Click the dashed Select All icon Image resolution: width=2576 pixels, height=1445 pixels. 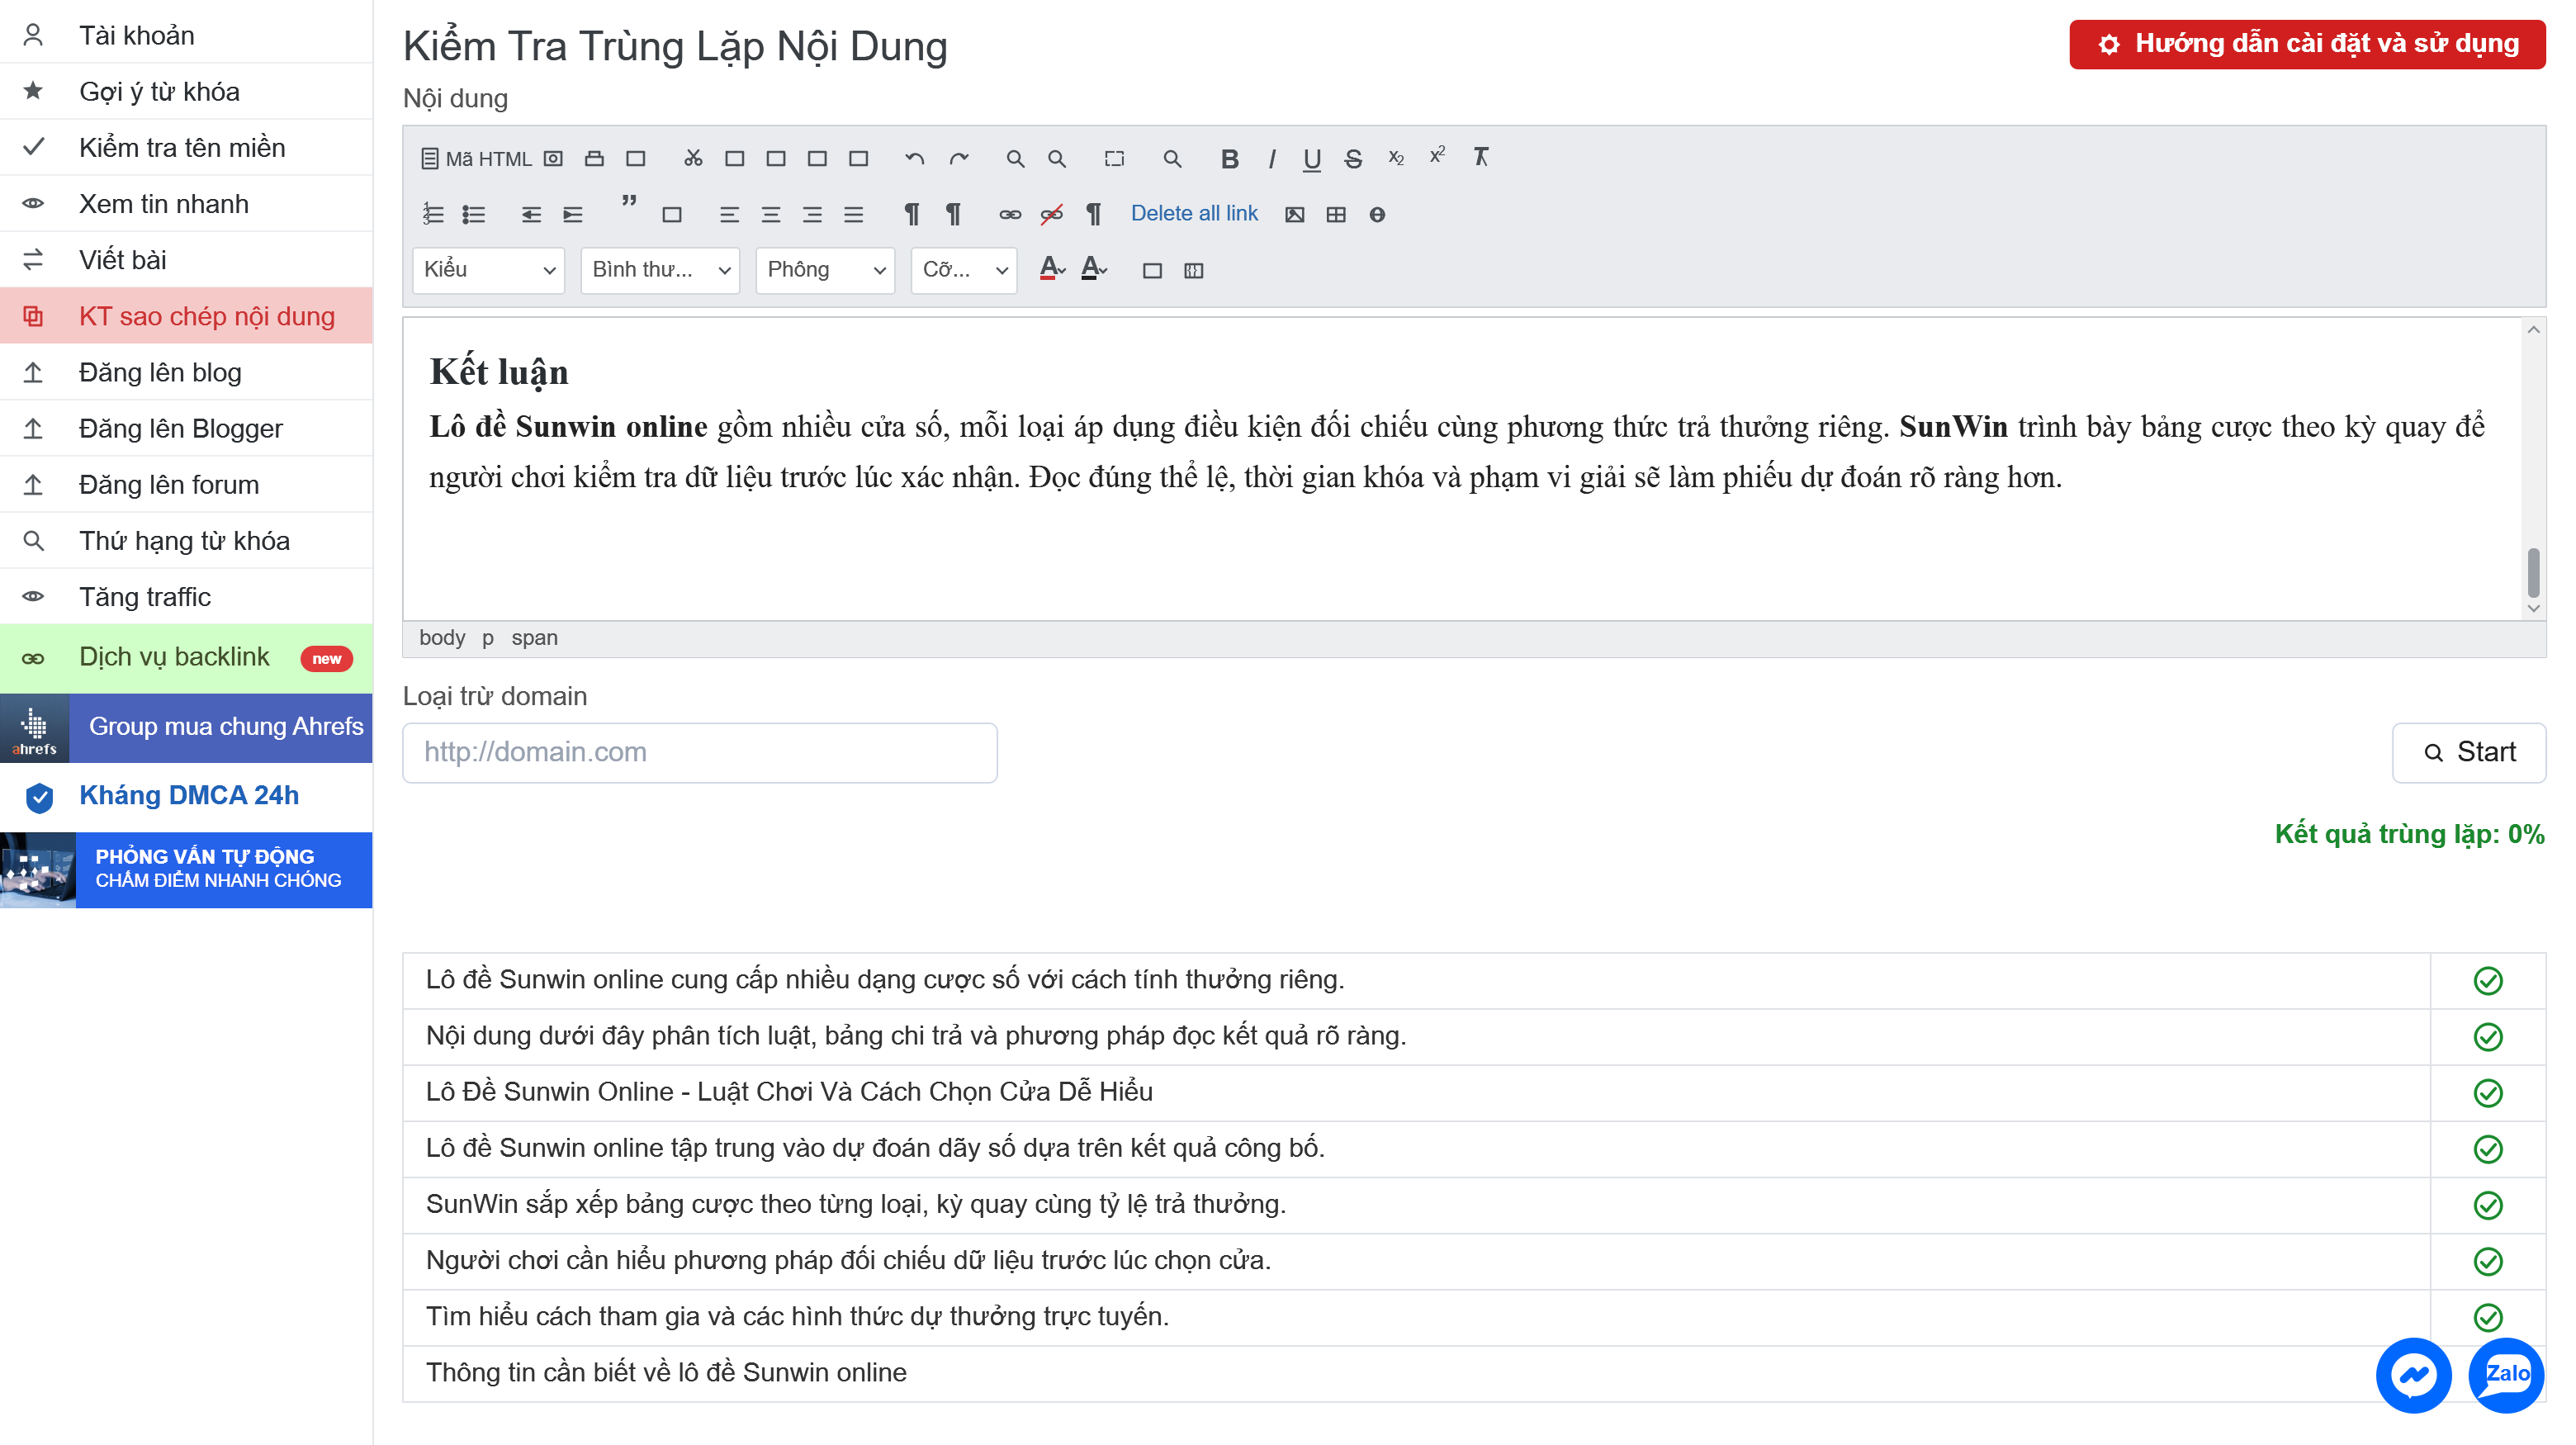pos(1114,158)
